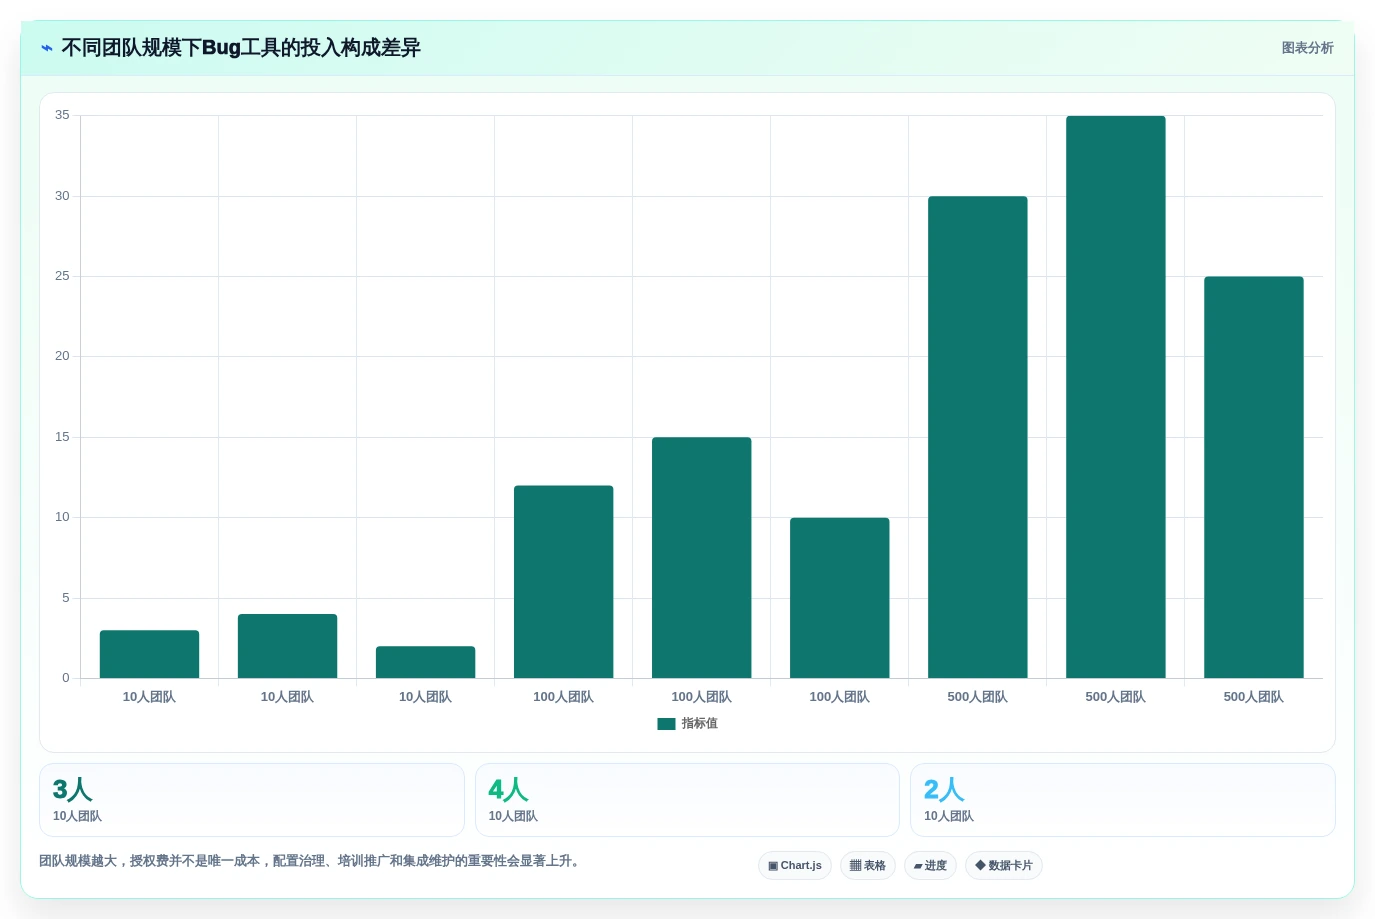Click the chart title 不同团队规模下Bug工具的投入构成差异
Image resolution: width=1375 pixels, height=919 pixels.
pyautogui.click(x=241, y=48)
